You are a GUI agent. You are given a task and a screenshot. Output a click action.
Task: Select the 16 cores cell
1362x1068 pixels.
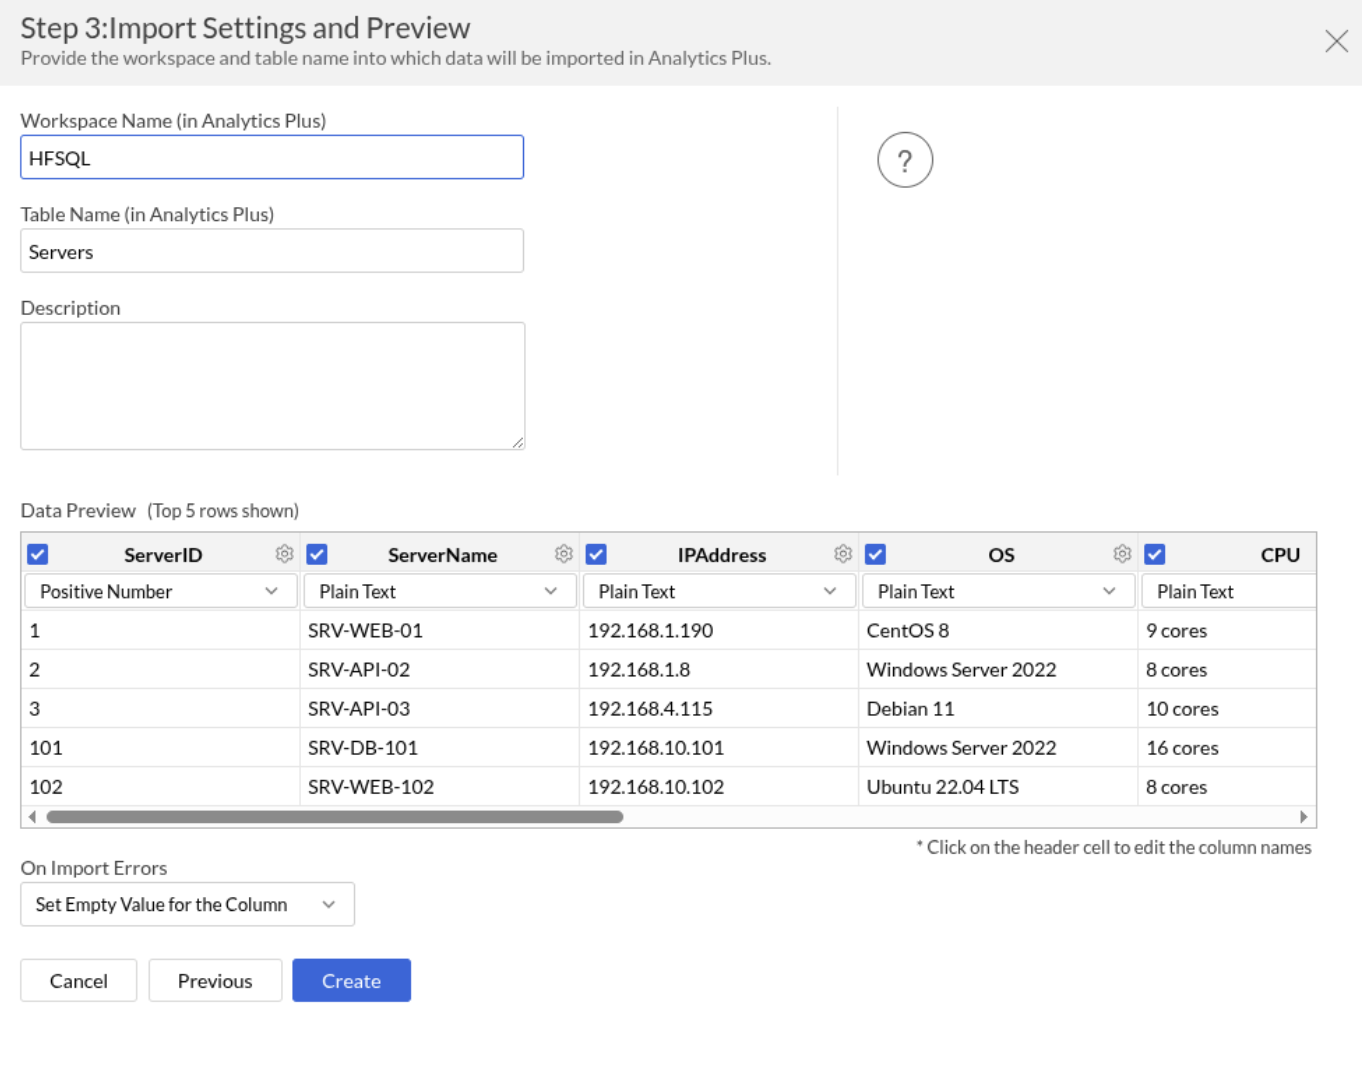(x=1227, y=747)
